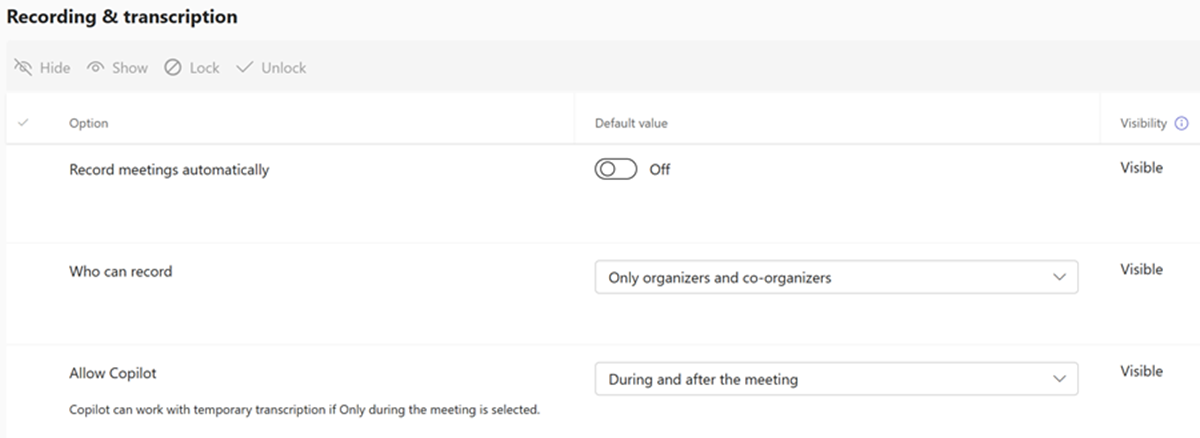Click the Visibility info icon
This screenshot has height=438, width=1200.
(x=1182, y=123)
